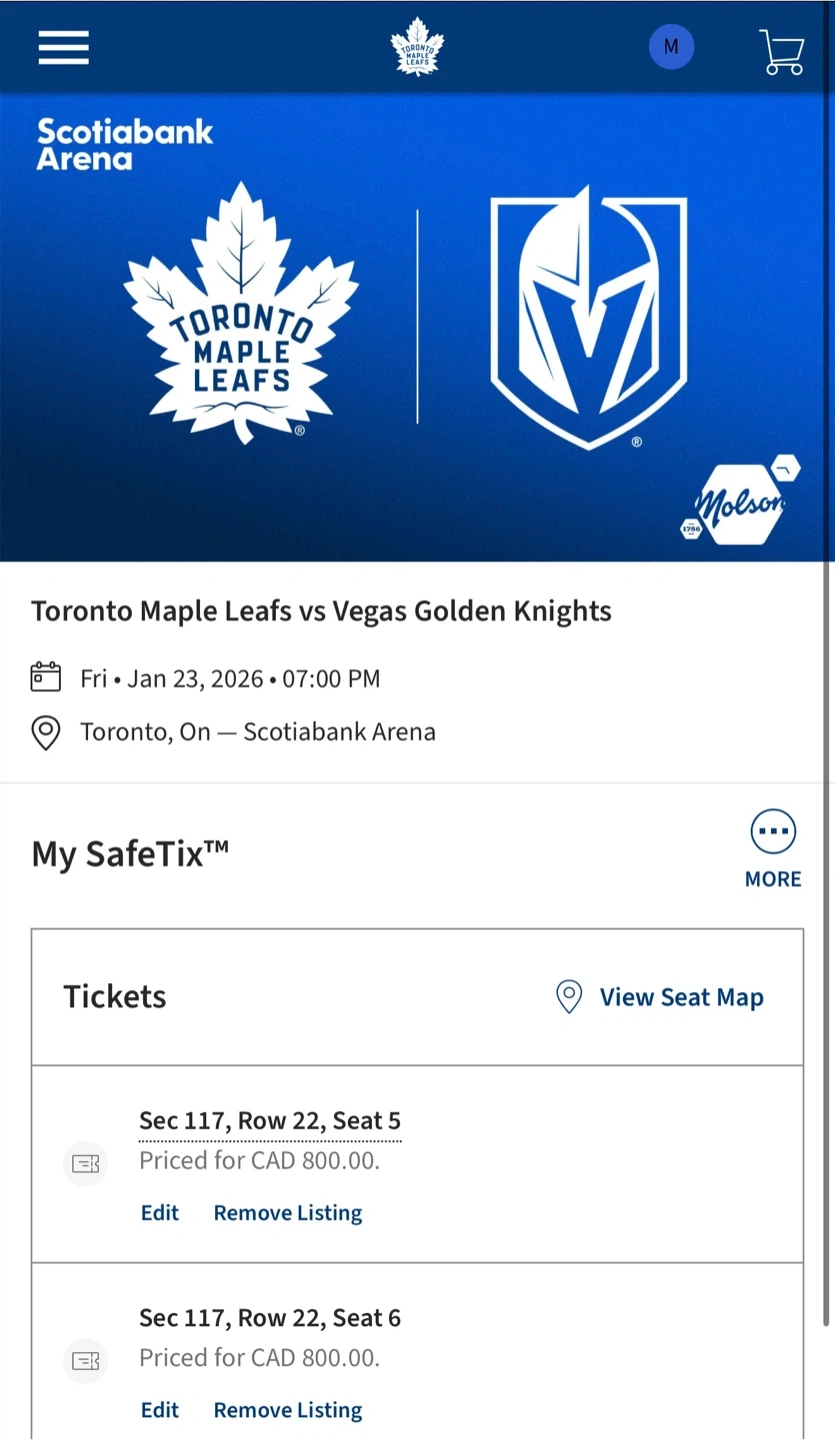This screenshot has height=1440, width=835.
Task: Tap the ticket icon for Seat 5
Action: coord(85,1164)
